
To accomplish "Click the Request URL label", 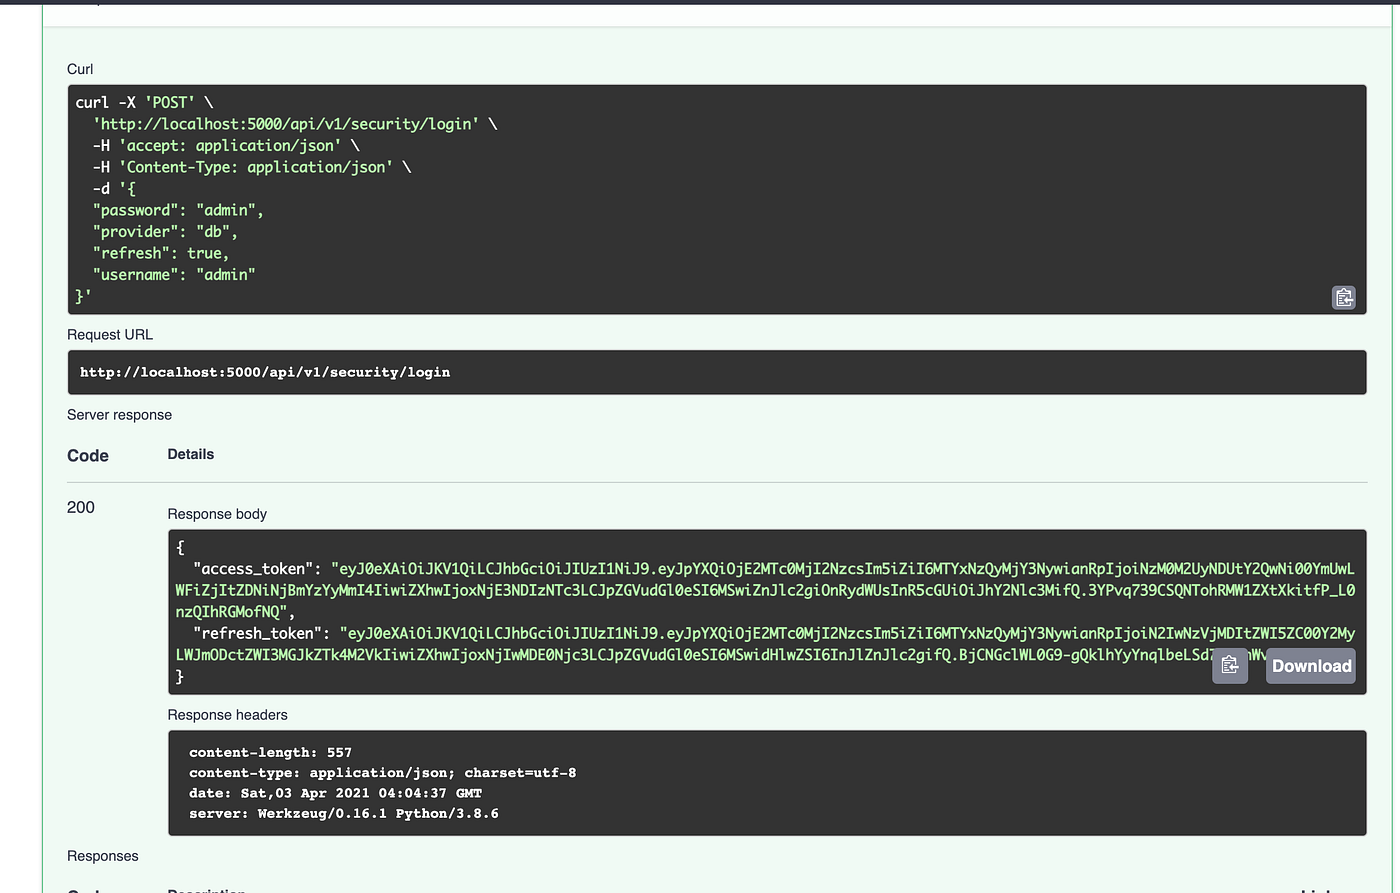I will tap(110, 334).
